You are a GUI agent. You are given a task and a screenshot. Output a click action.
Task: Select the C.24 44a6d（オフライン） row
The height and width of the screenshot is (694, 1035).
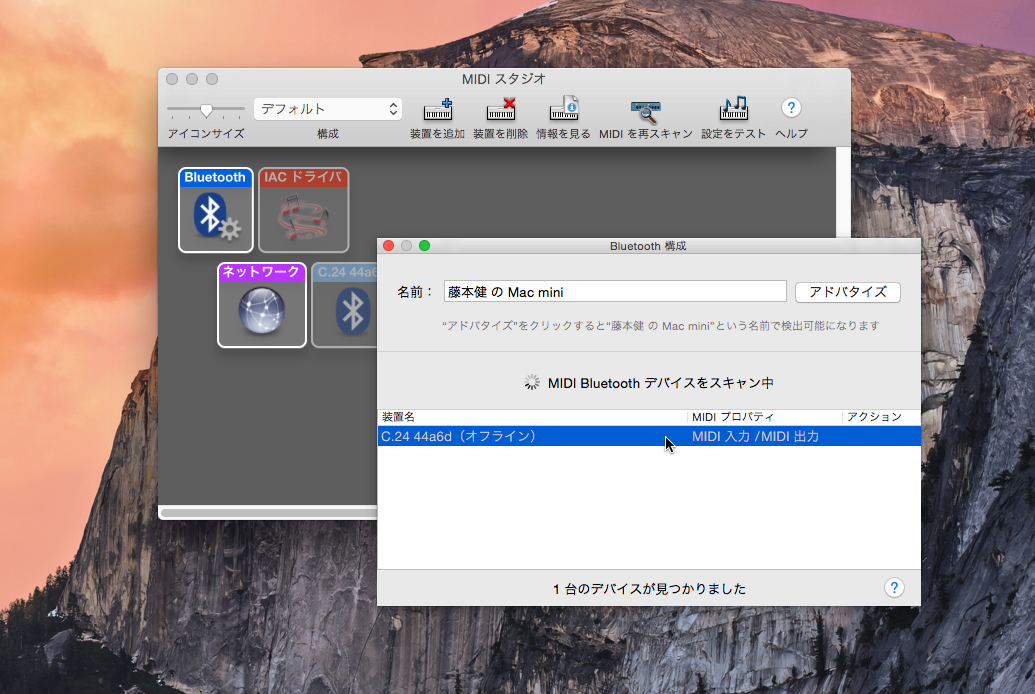click(x=649, y=436)
